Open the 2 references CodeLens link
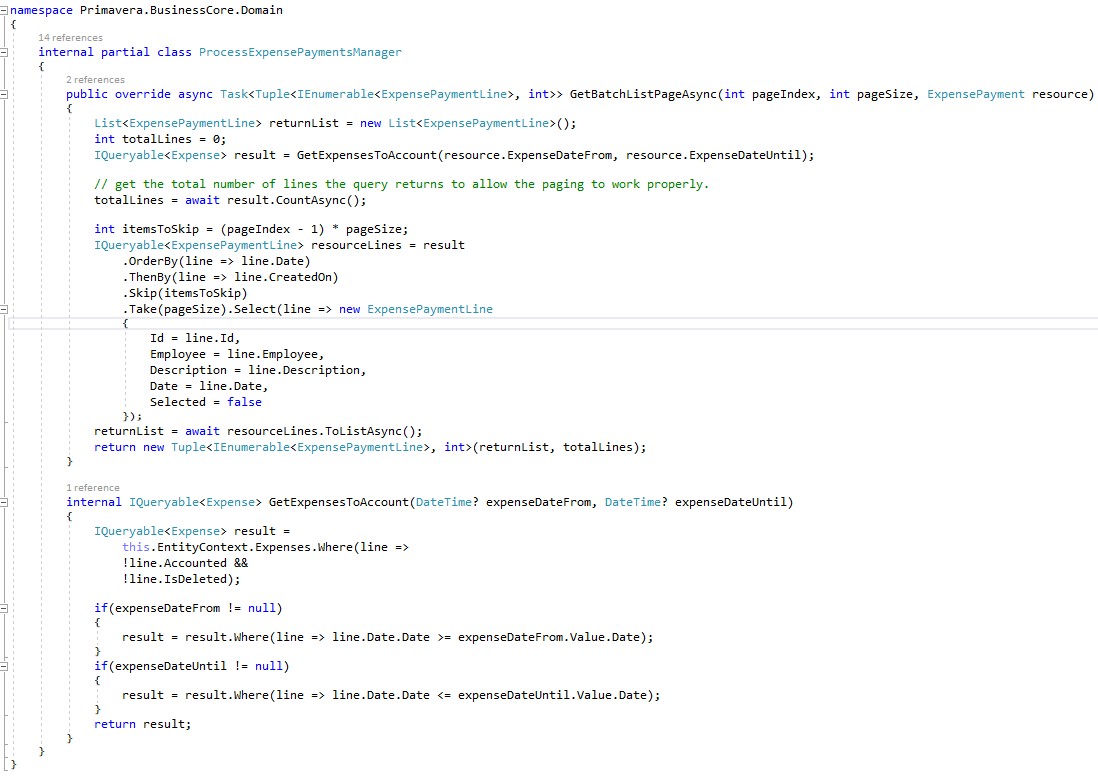 [95, 80]
